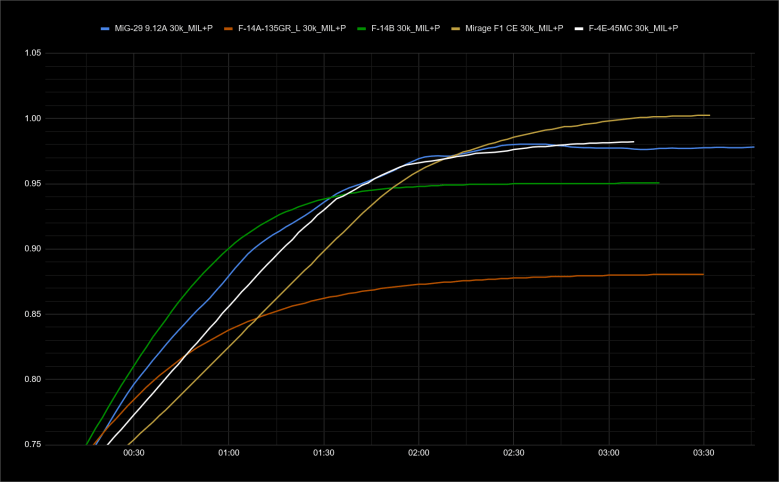
Task: Click the 02:00 time axis label
Action: click(419, 454)
